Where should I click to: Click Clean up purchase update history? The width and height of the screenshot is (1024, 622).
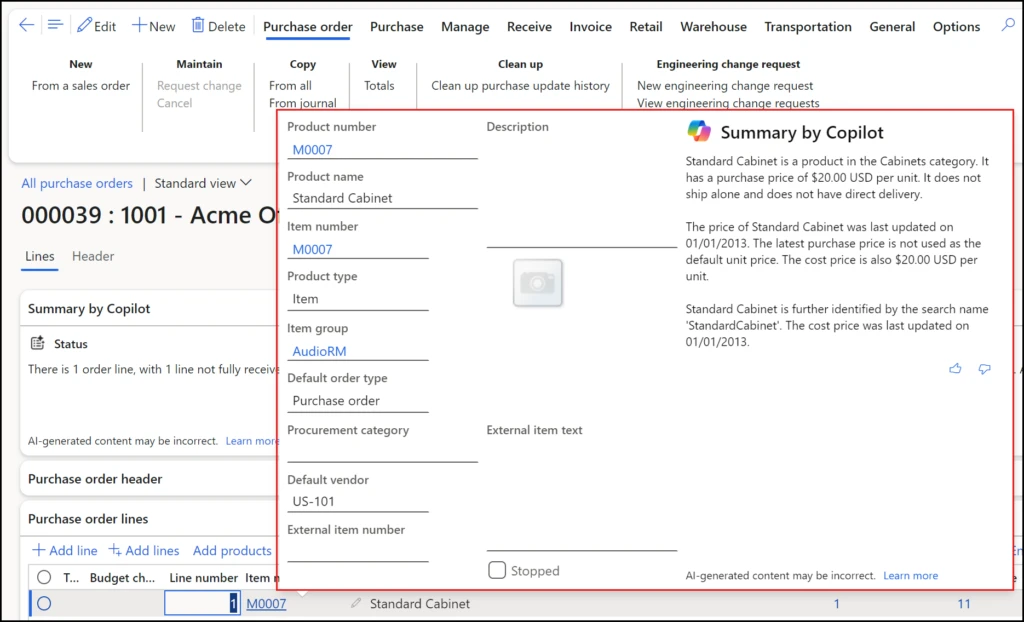click(x=519, y=85)
